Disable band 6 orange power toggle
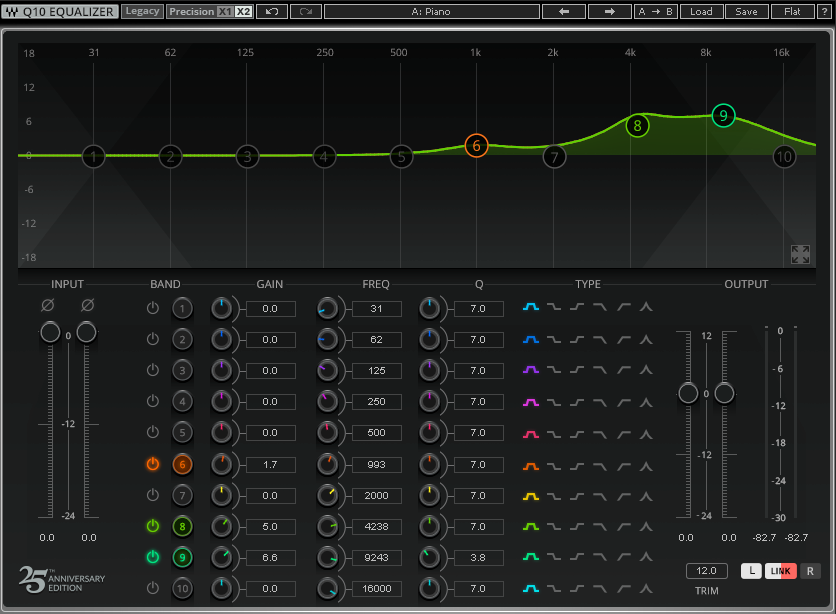This screenshot has height=614, width=836. pyautogui.click(x=153, y=464)
